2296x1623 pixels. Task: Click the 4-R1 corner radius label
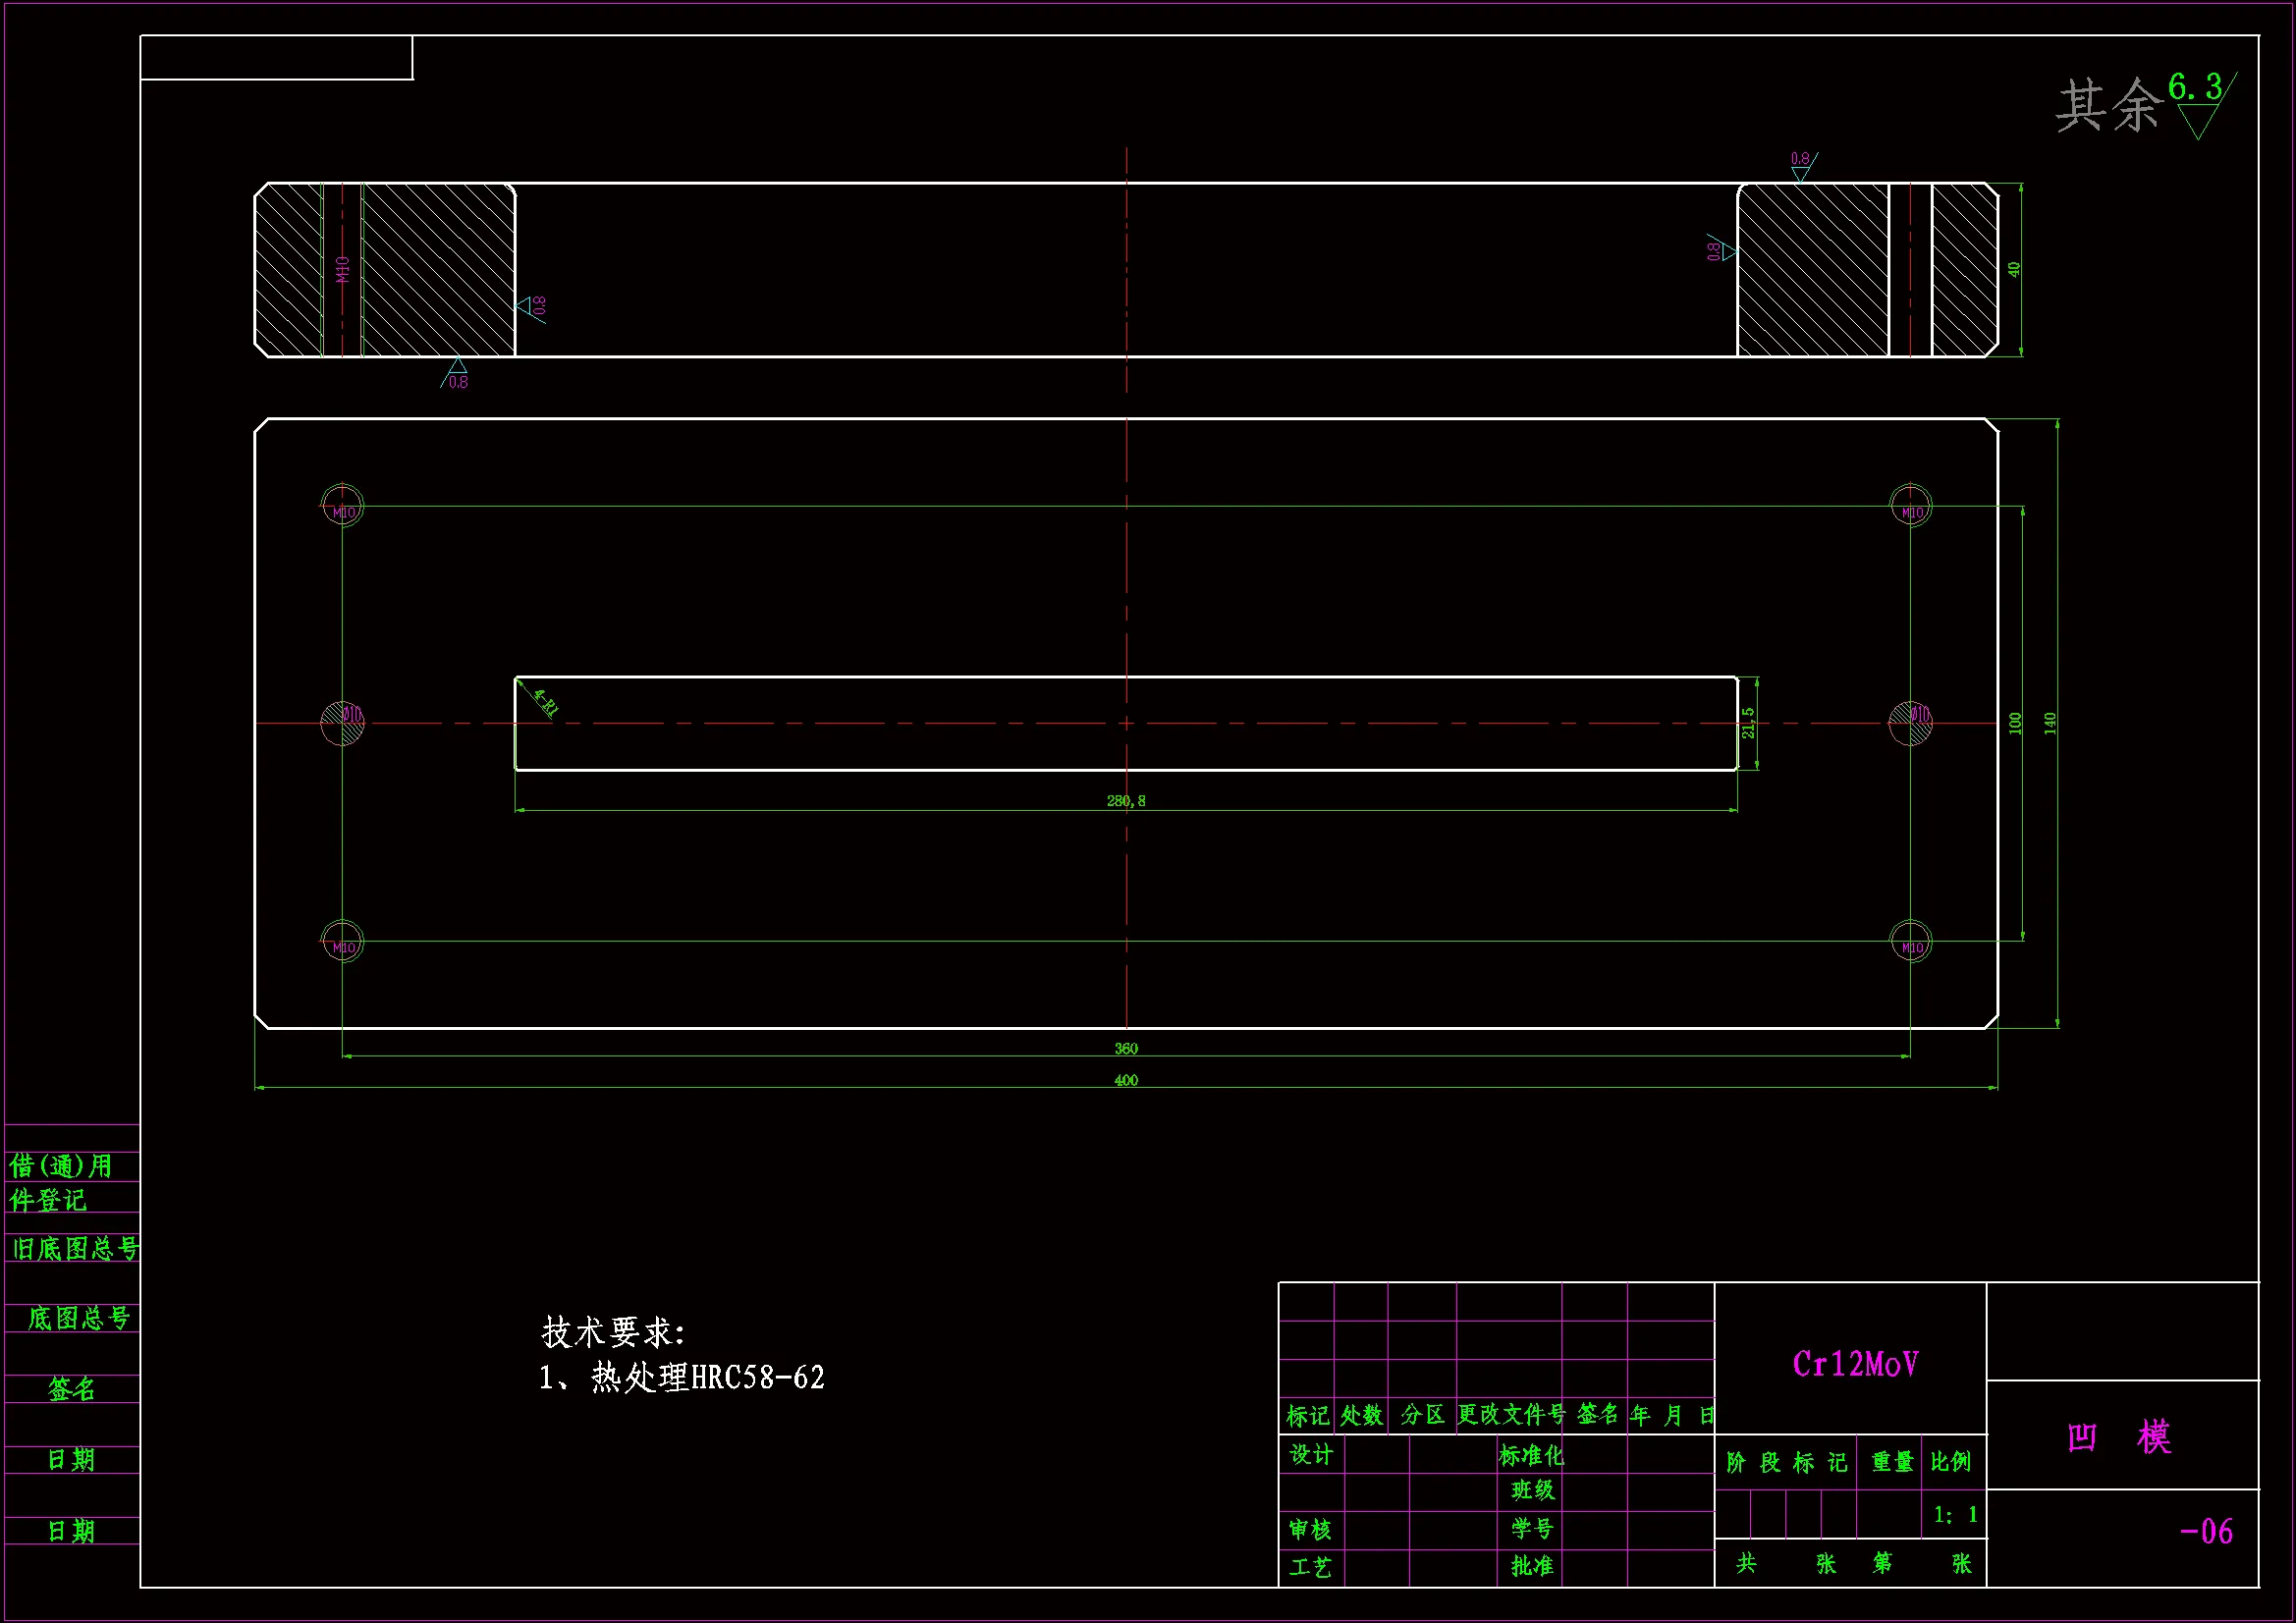point(546,702)
